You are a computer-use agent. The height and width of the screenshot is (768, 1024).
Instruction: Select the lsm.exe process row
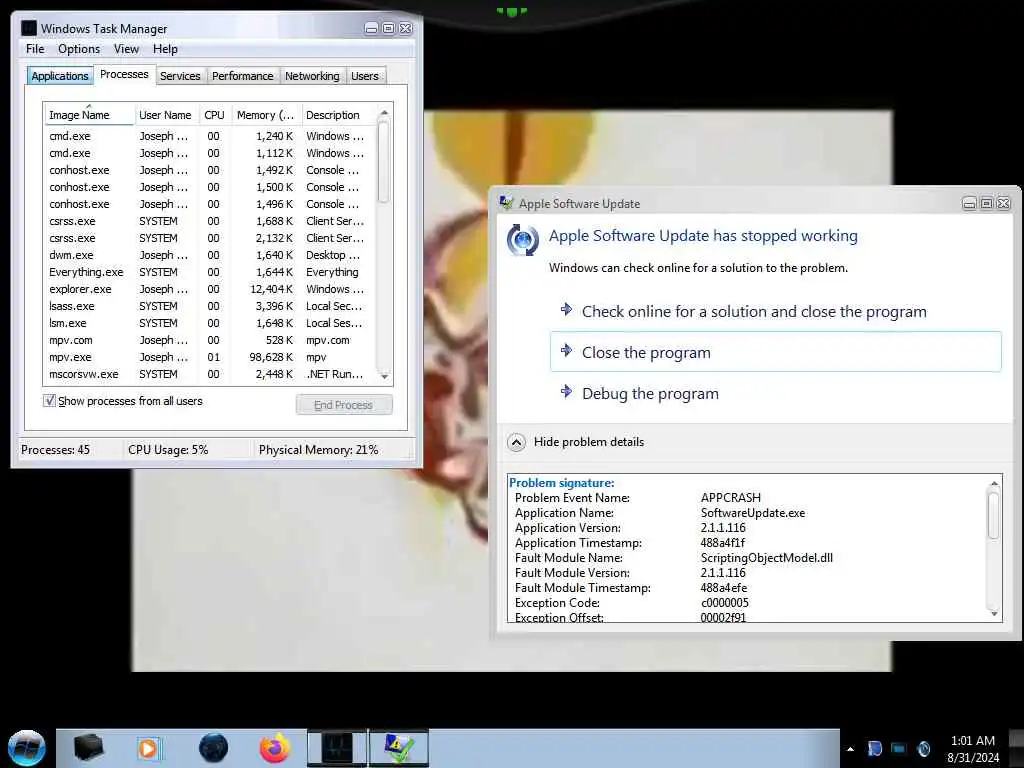[x=210, y=323]
